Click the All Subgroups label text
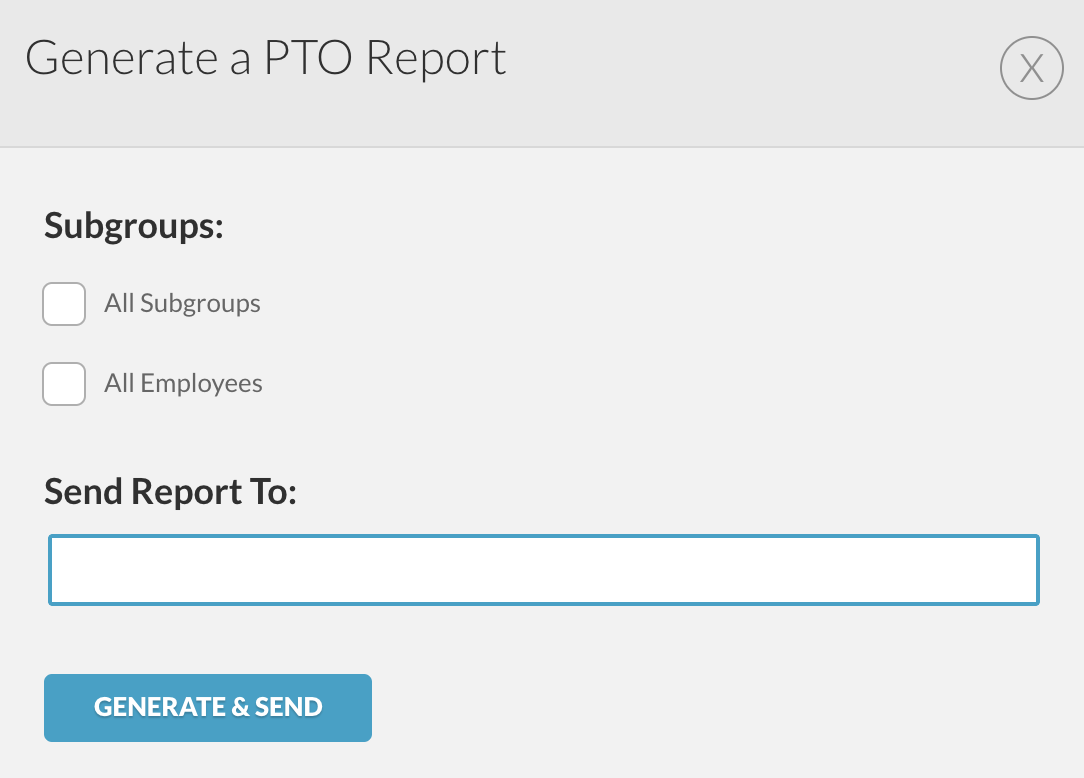The width and height of the screenshot is (1084, 778). coord(183,304)
